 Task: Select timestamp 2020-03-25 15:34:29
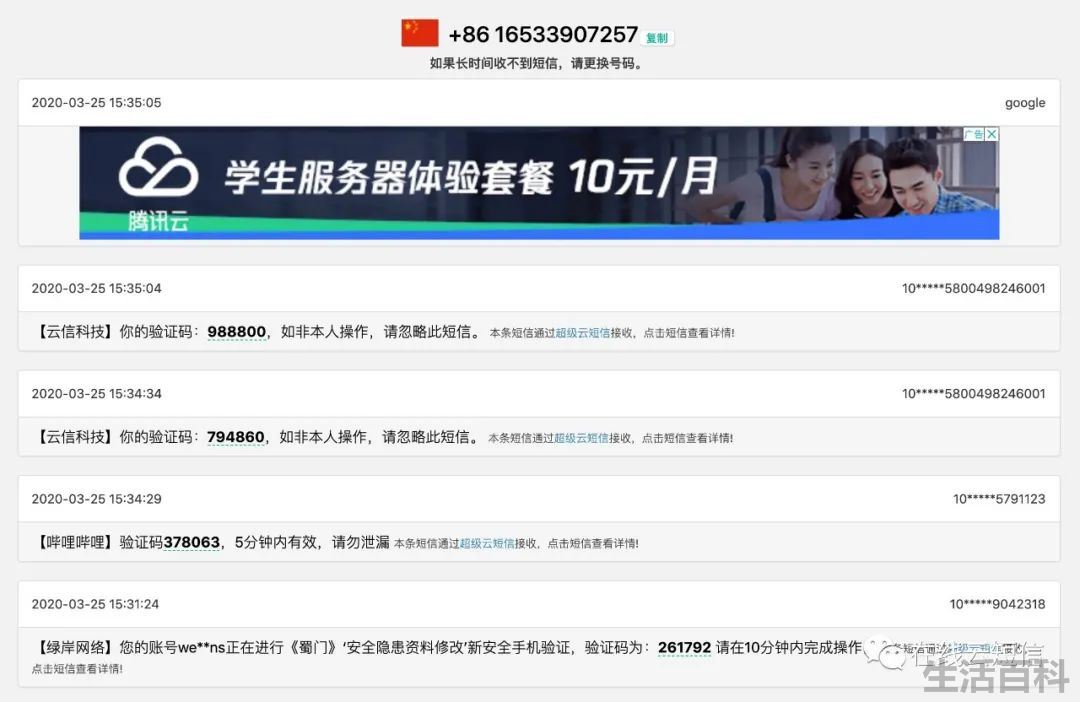pos(96,499)
